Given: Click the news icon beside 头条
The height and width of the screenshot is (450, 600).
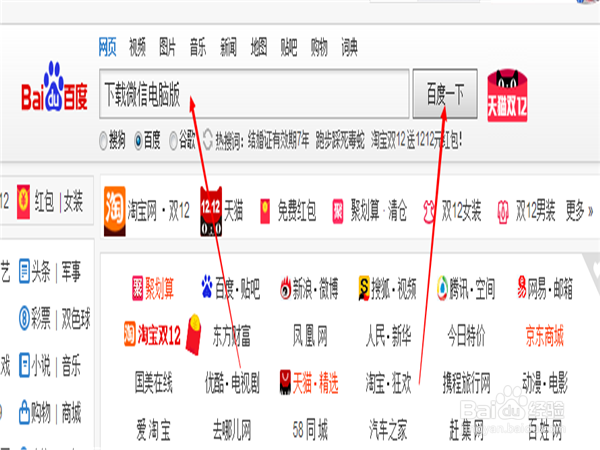Looking at the screenshot, I should [x=24, y=271].
